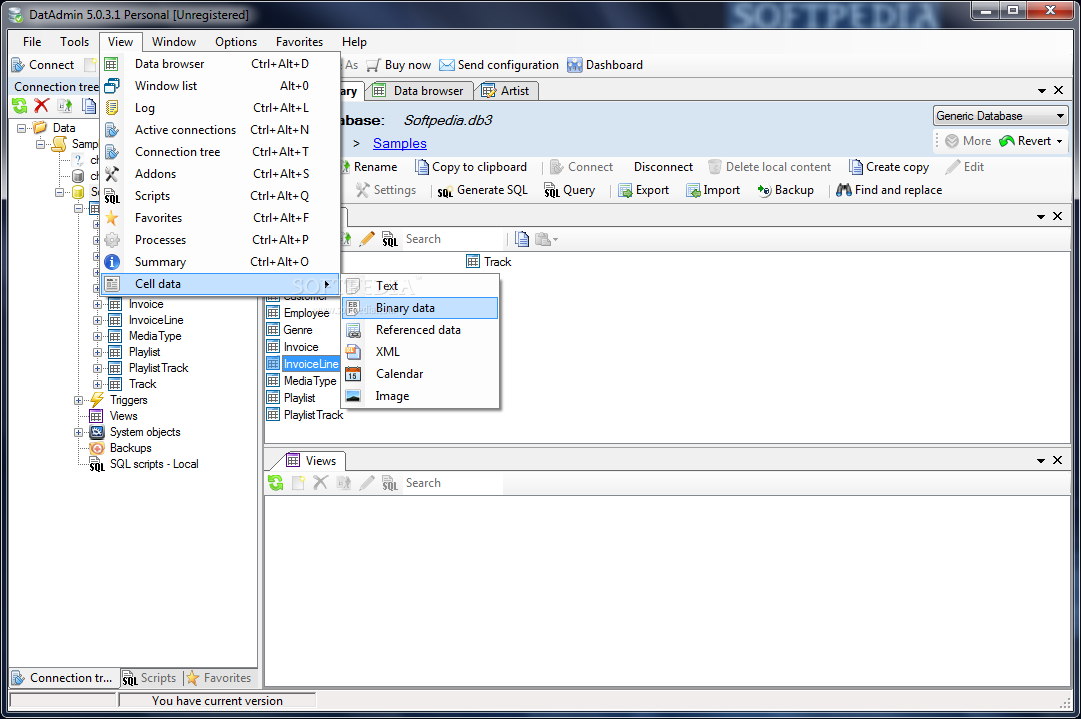Screen dimensions: 1081x719
Task: Expand the System objects node
Action: [79, 432]
